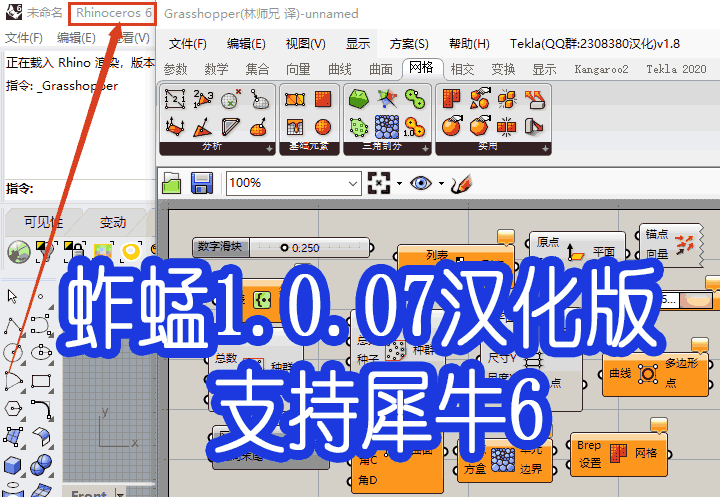This screenshot has width=720, height=497.
Task: Select the Rhino Rectangle tool
Action: tap(41, 381)
